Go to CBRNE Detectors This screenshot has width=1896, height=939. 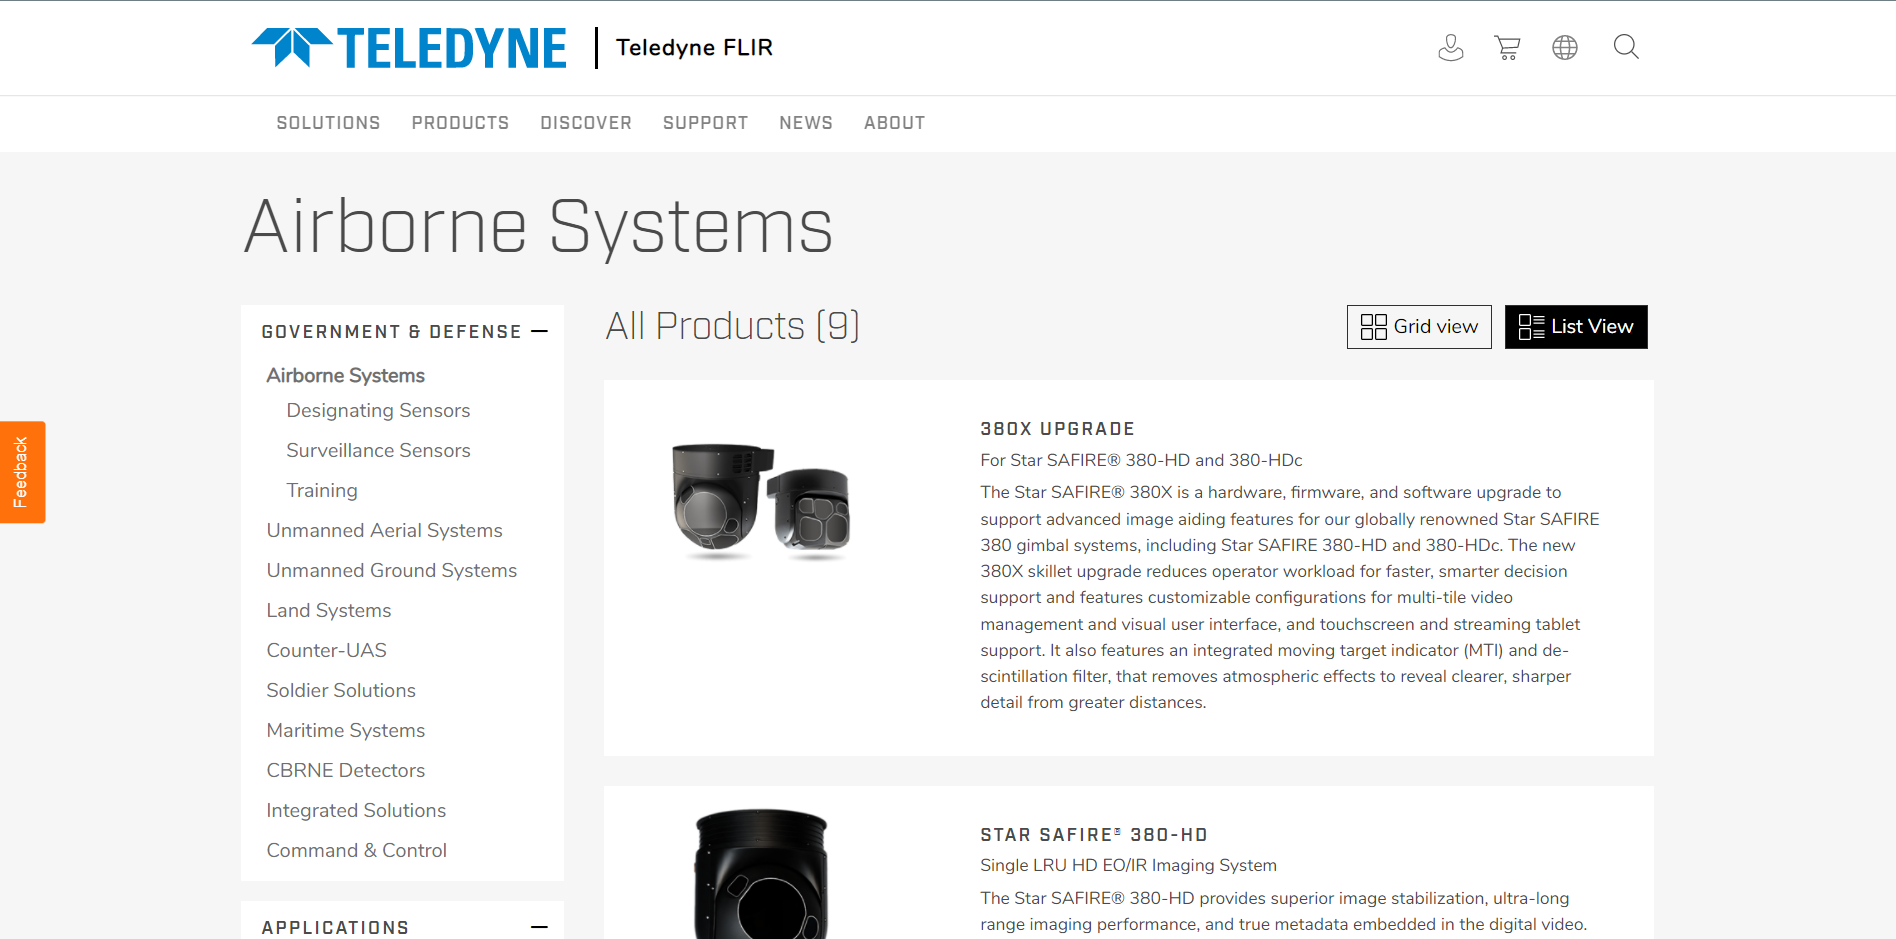click(345, 770)
